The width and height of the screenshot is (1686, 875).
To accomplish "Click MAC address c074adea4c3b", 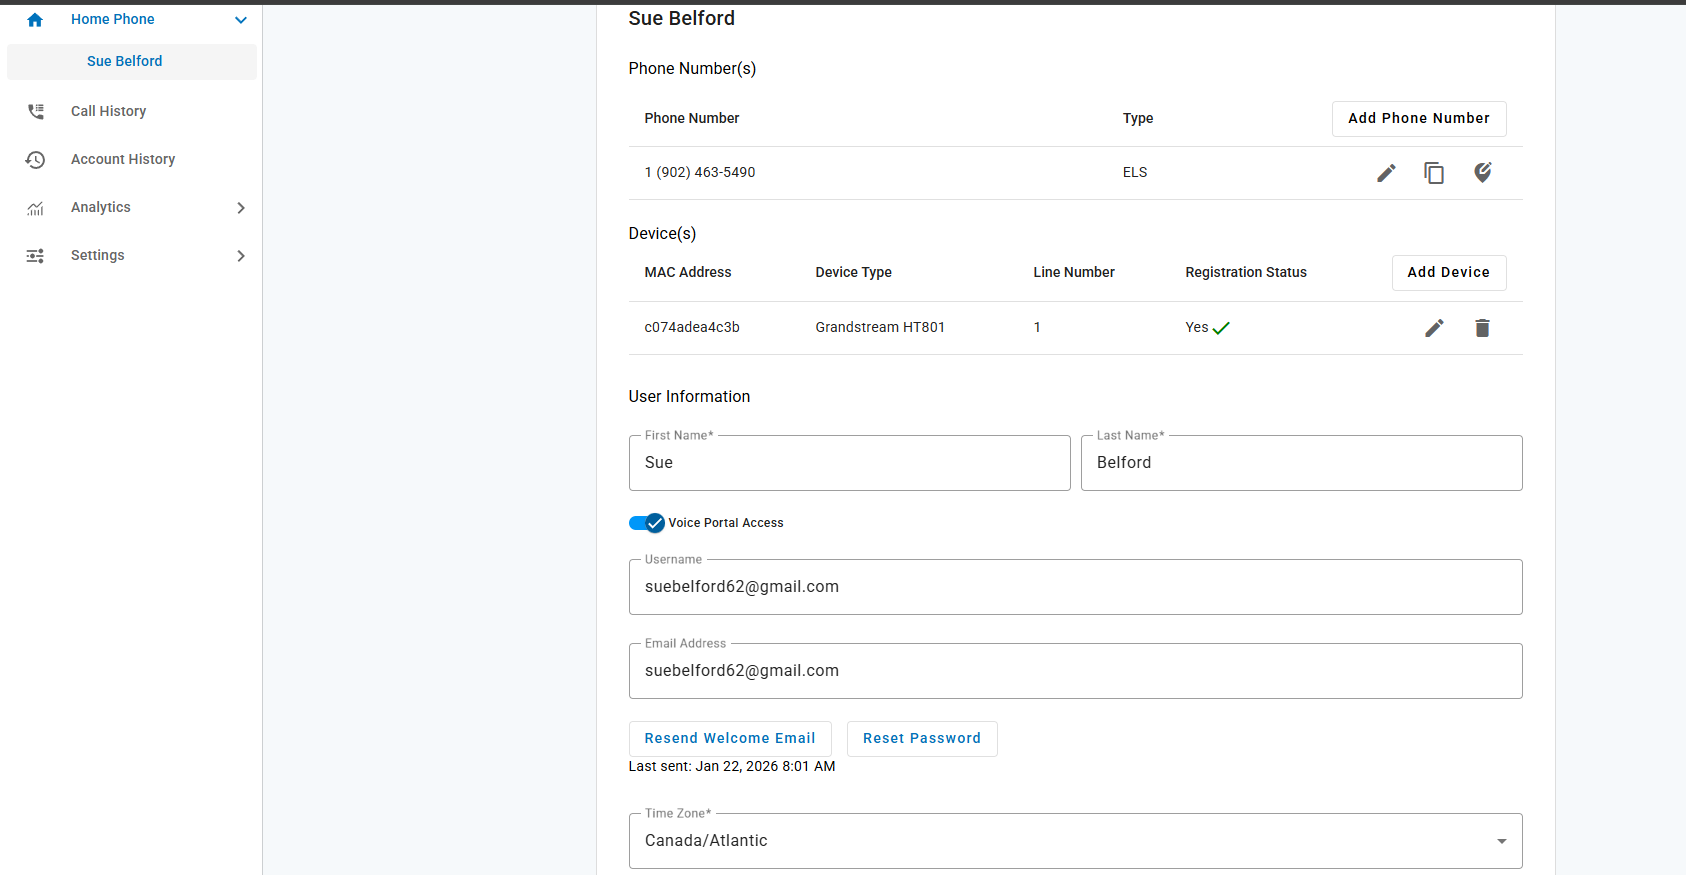I will point(692,327).
